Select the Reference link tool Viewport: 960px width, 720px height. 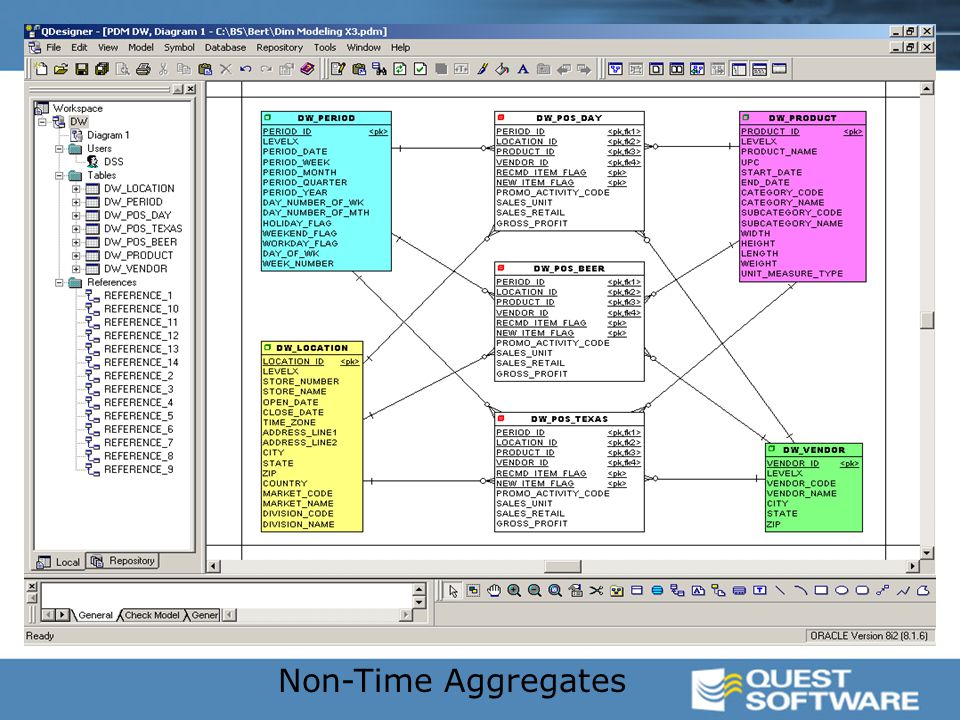click(x=678, y=591)
